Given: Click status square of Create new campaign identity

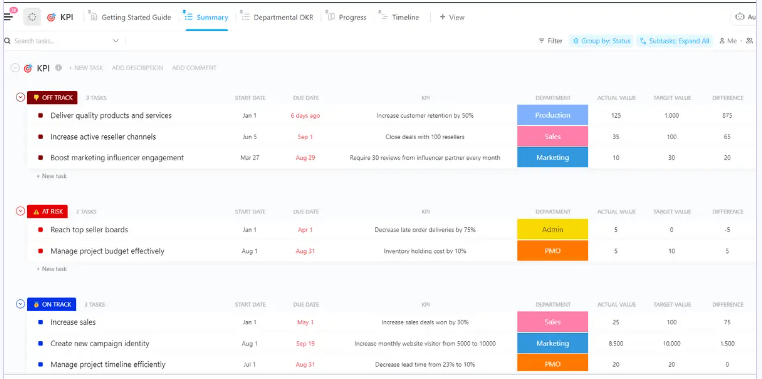Looking at the screenshot, I should [x=41, y=344].
